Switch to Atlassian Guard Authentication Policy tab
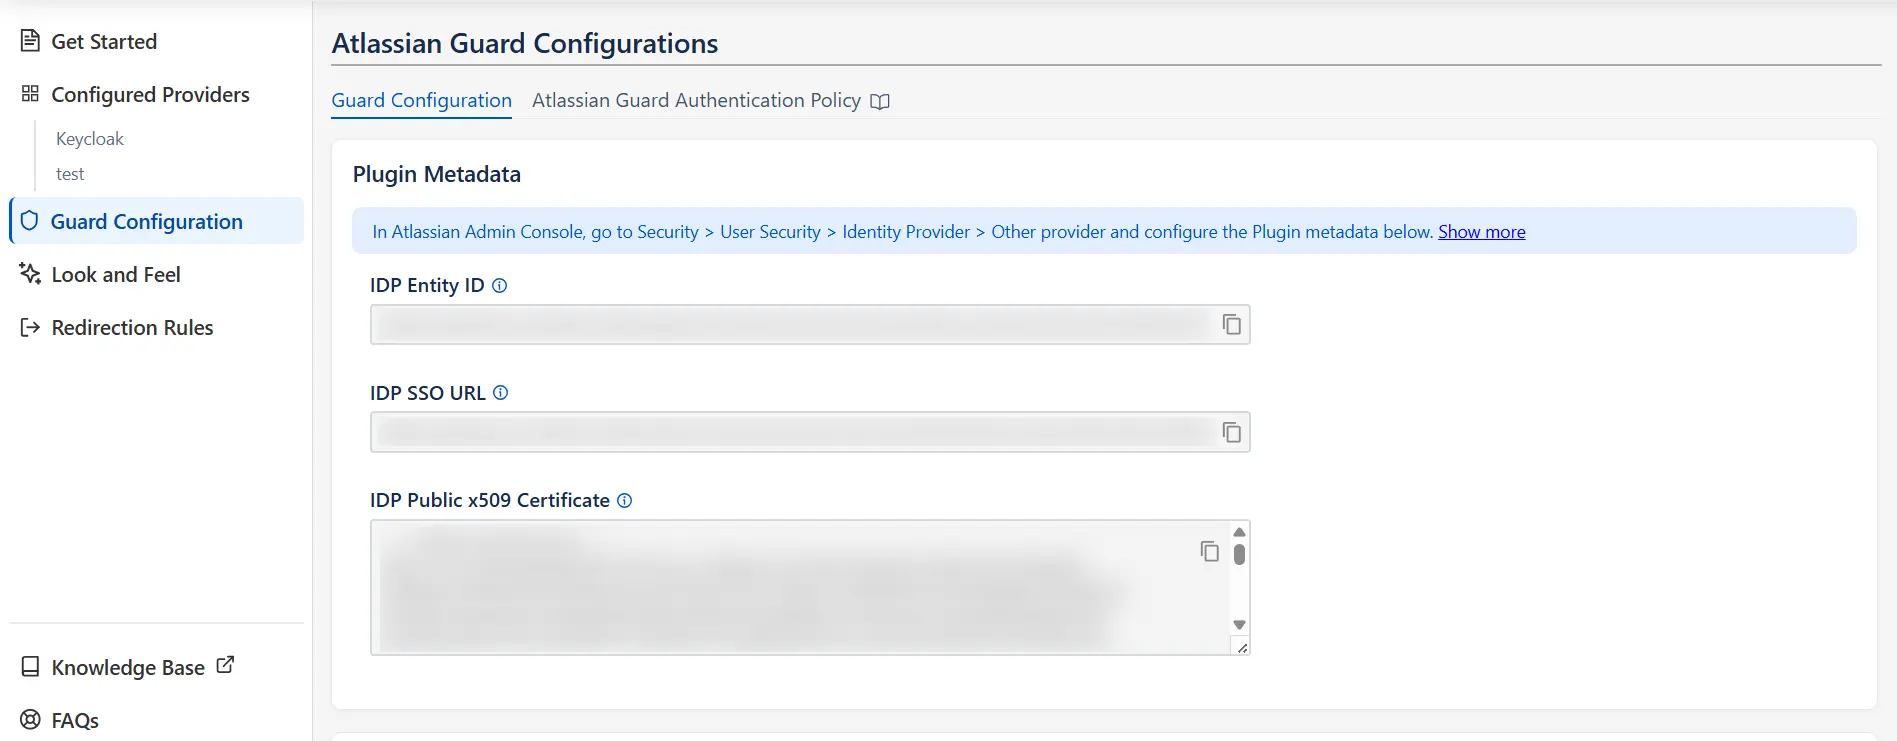The height and width of the screenshot is (741, 1897). [696, 101]
